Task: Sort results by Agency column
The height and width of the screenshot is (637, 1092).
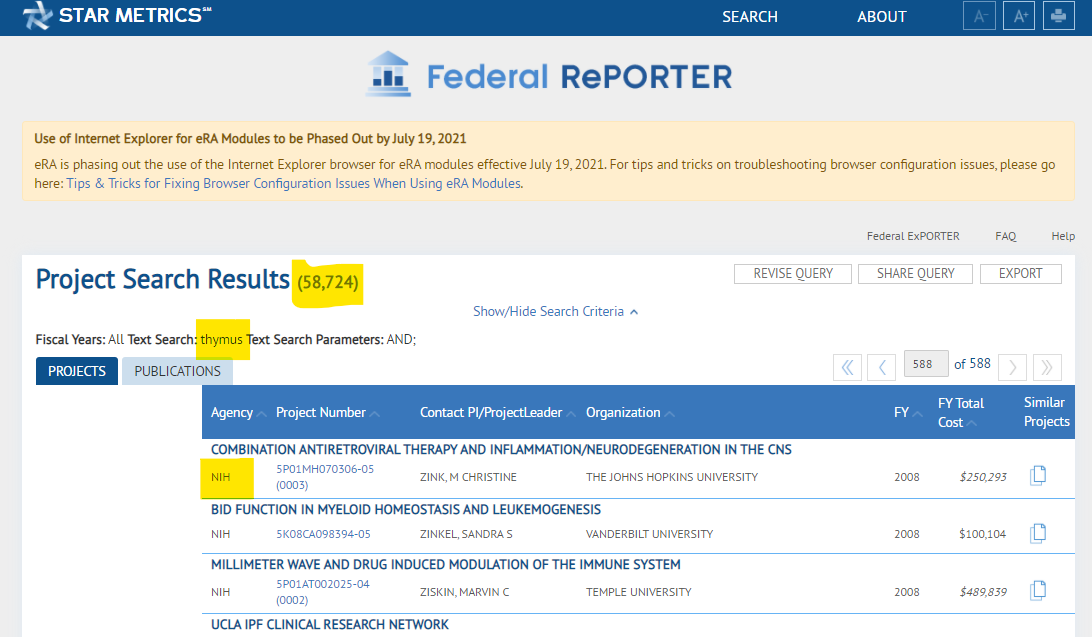Action: 238,413
